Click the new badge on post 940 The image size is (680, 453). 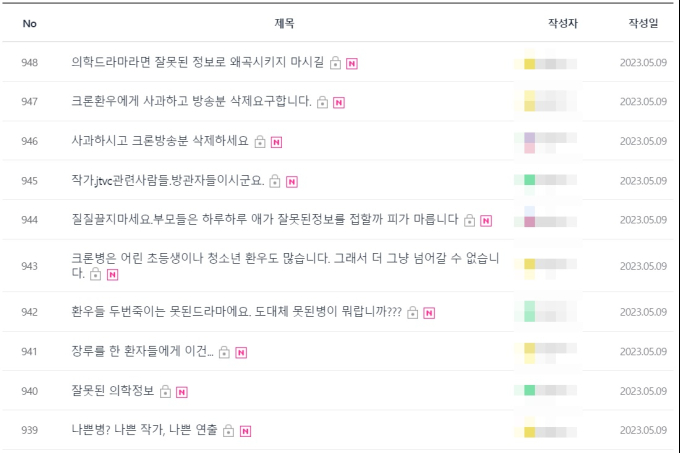182,392
